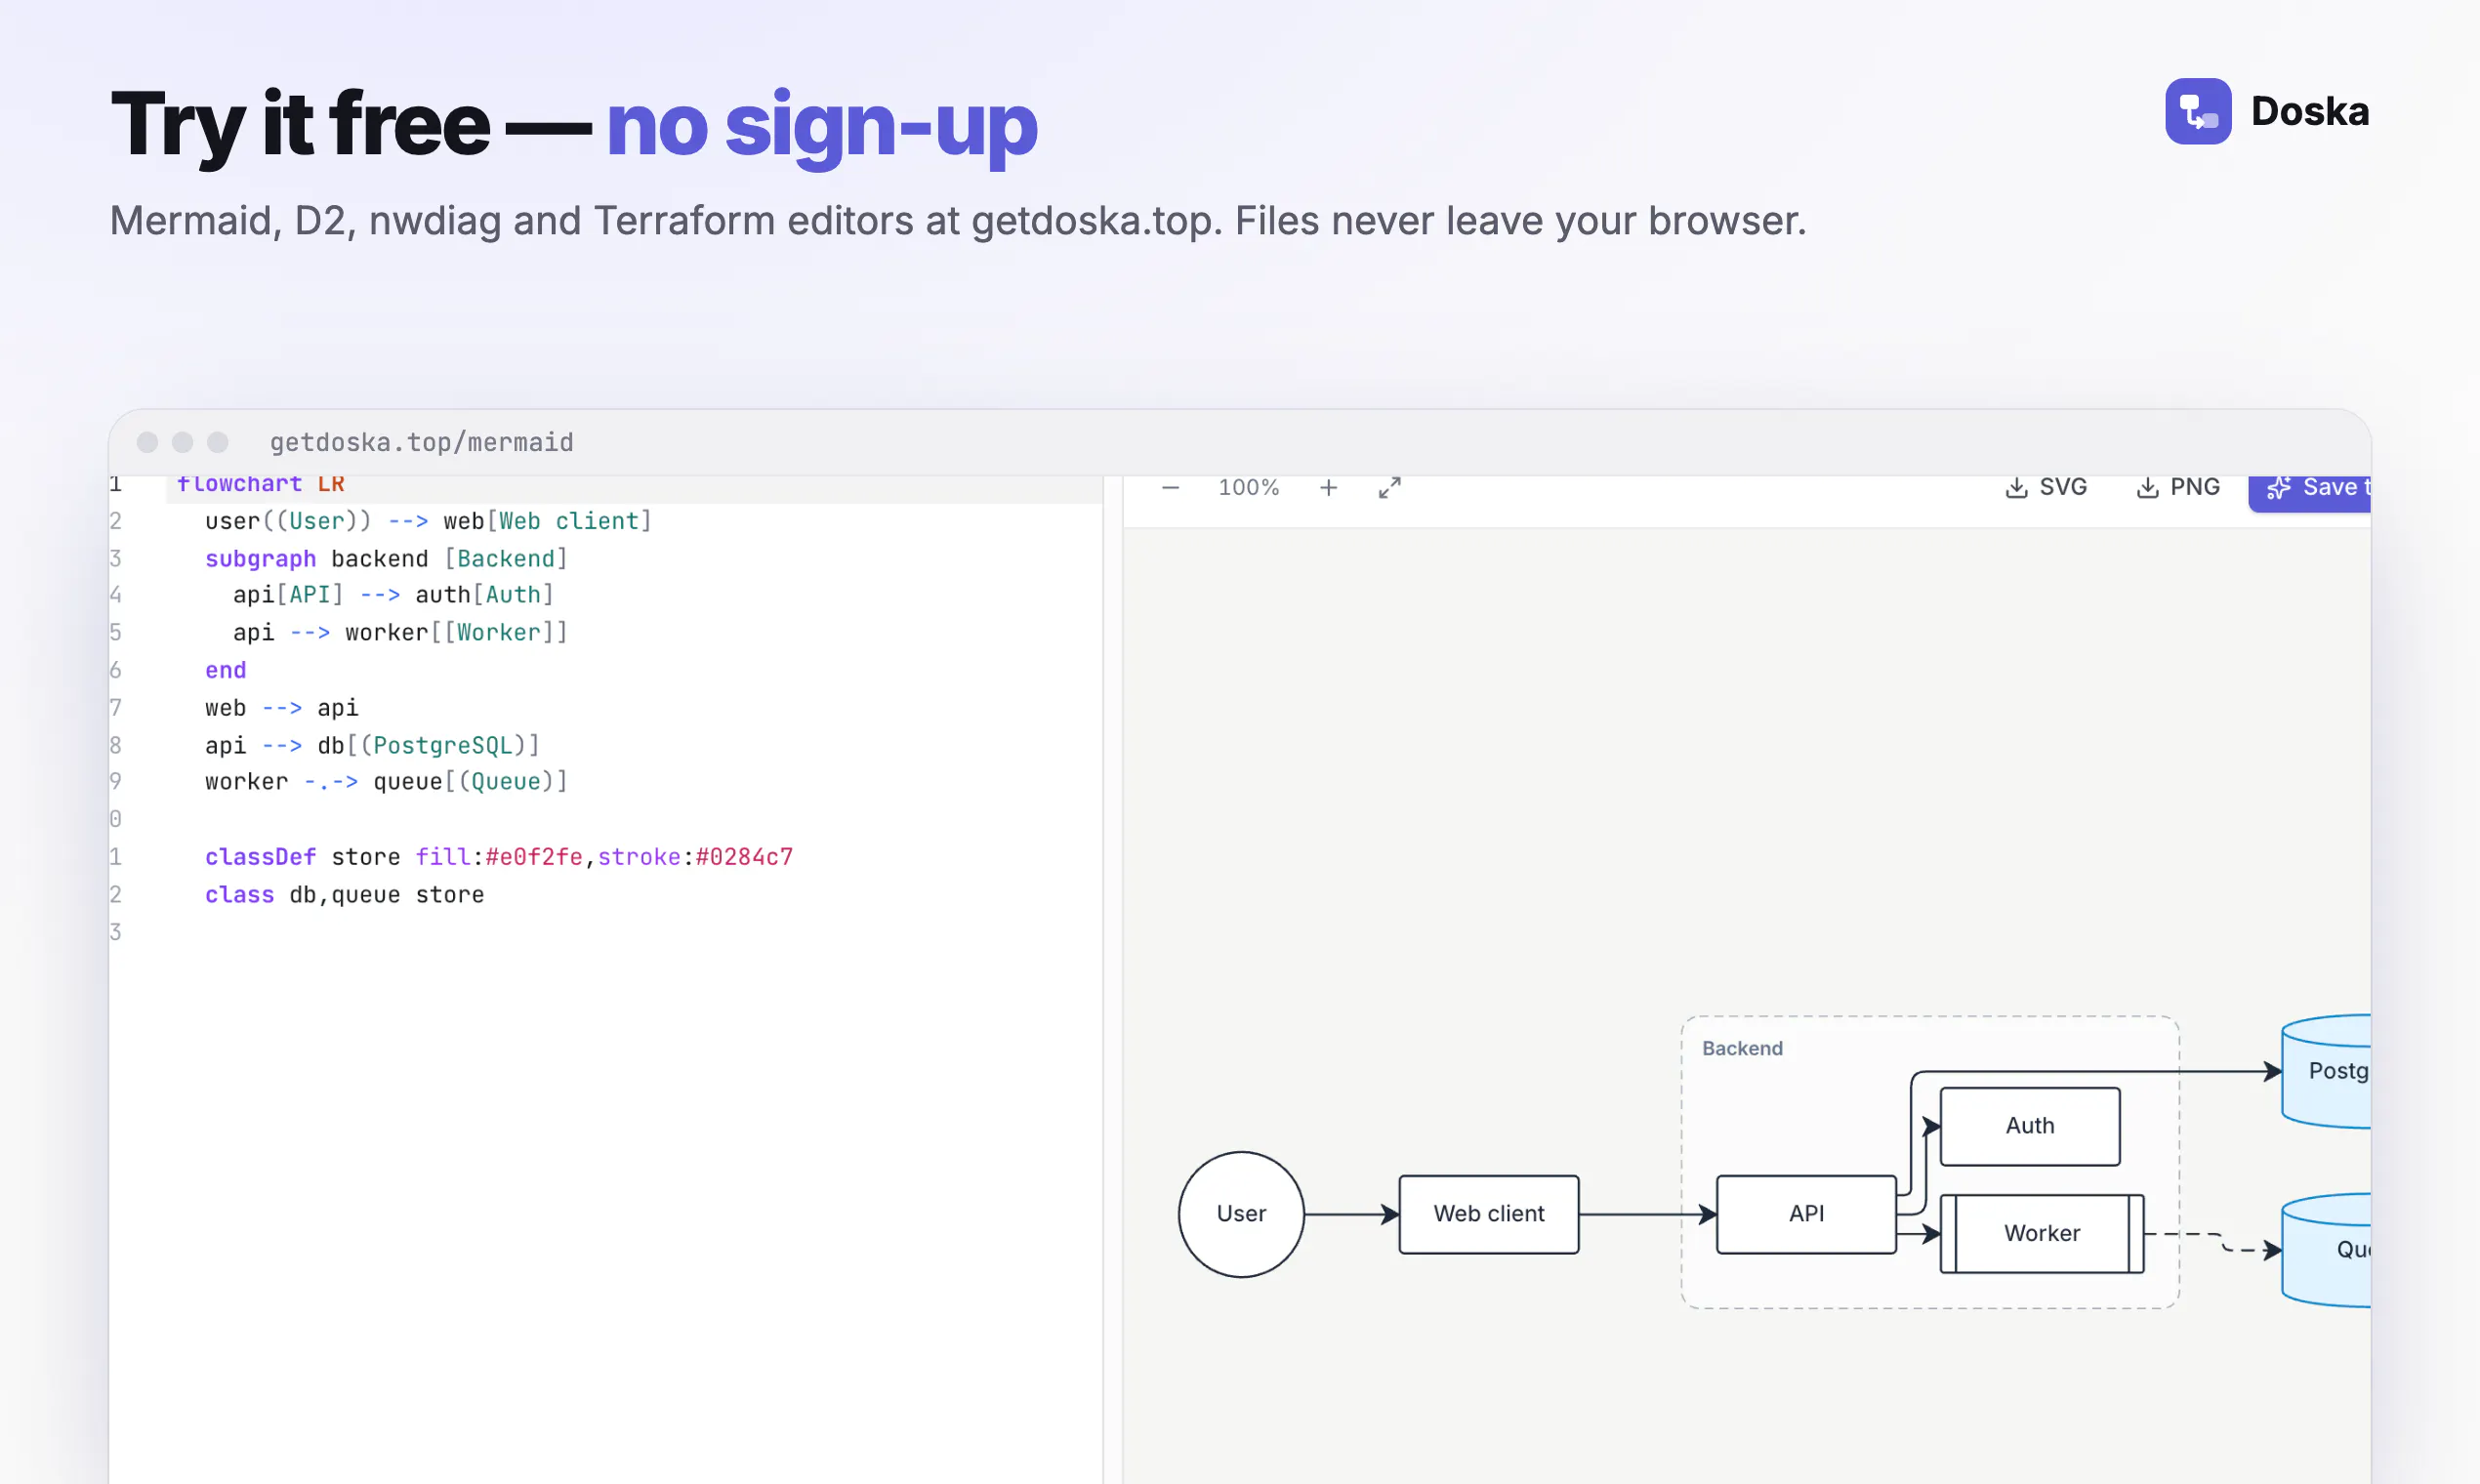Click code line 'api --> db[(PostgreSQL)]'

coord(372,745)
